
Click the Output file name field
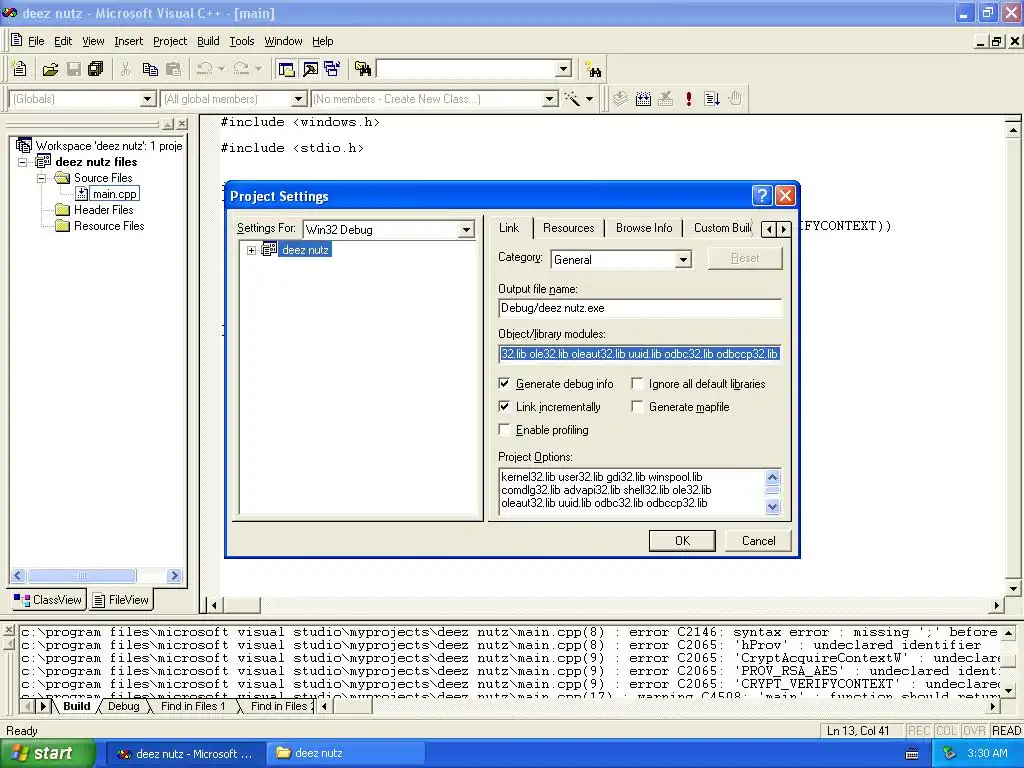tap(639, 308)
